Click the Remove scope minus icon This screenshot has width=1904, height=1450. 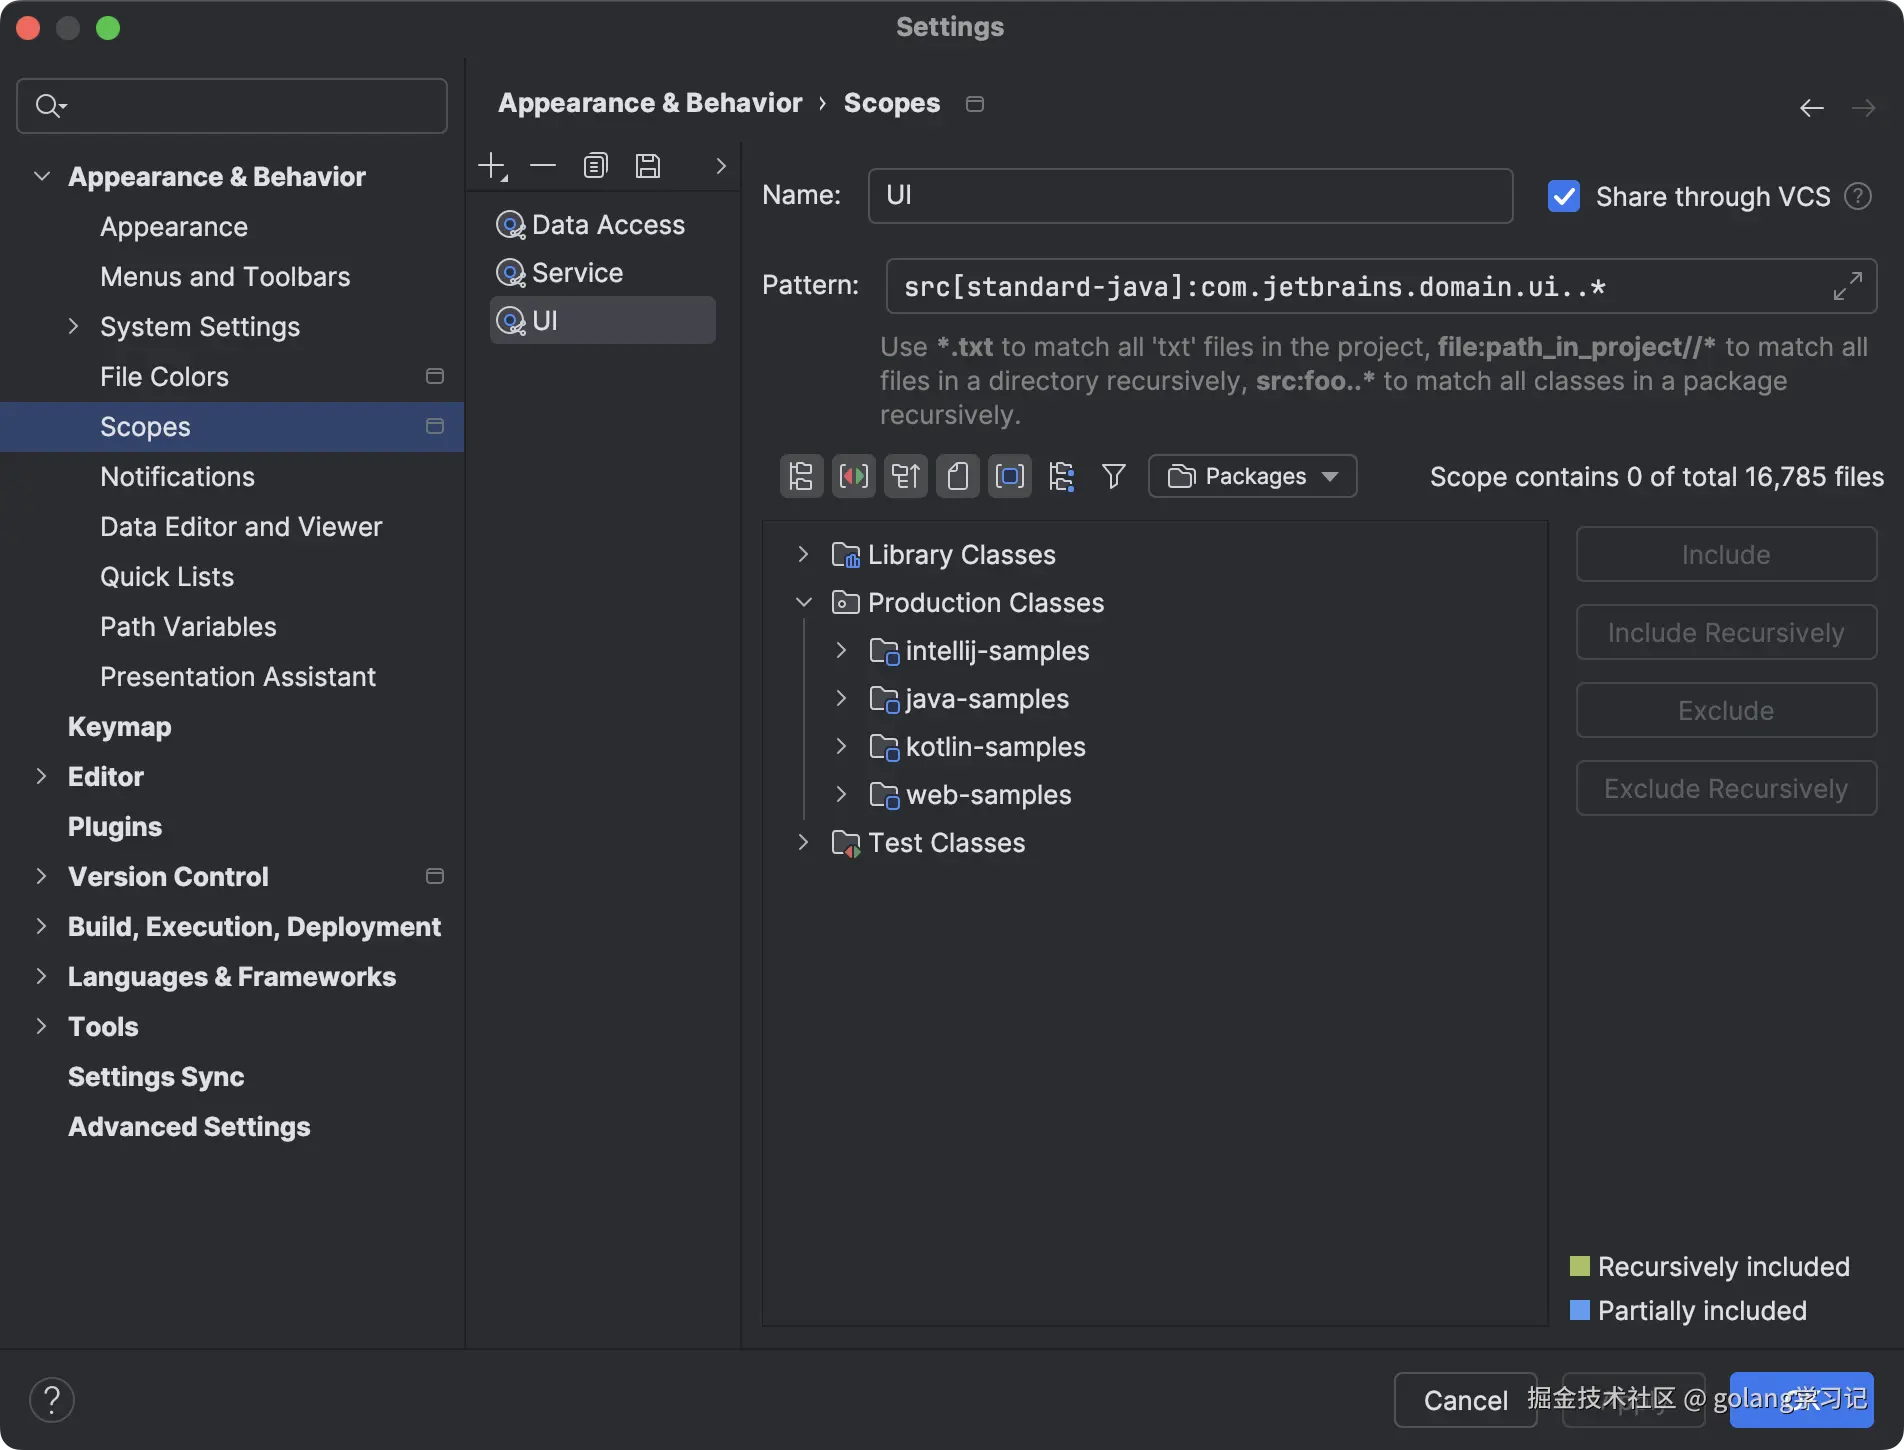pos(543,166)
